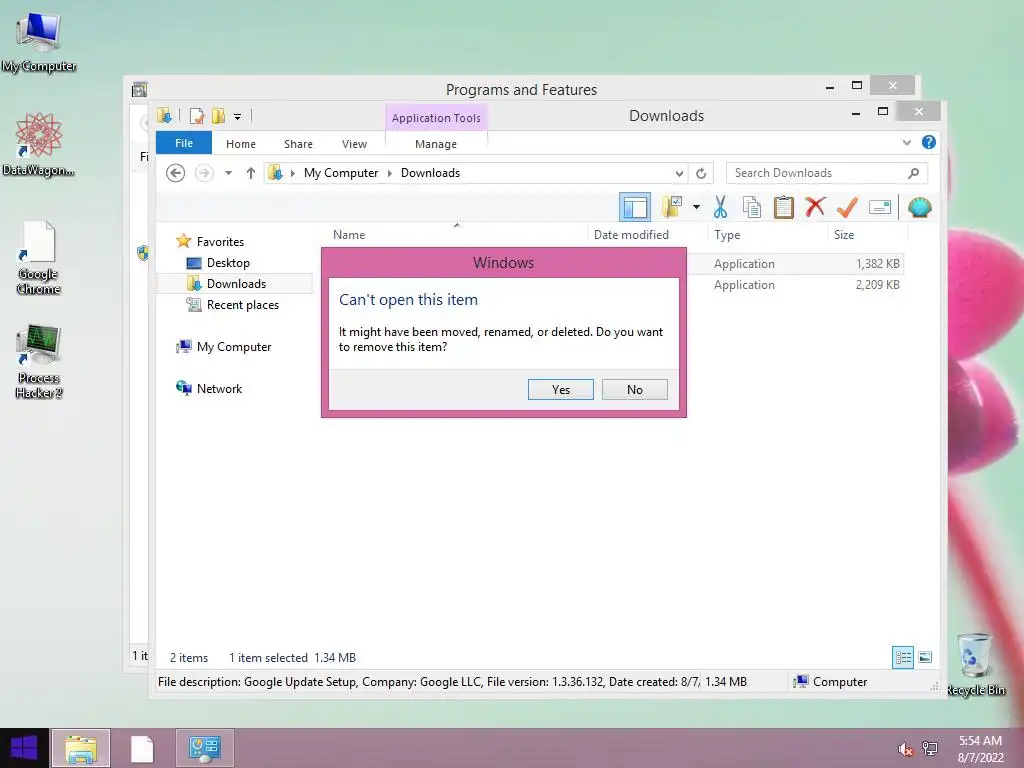The image size is (1024, 768).
Task: Open the Share ribbon tab
Action: point(298,144)
